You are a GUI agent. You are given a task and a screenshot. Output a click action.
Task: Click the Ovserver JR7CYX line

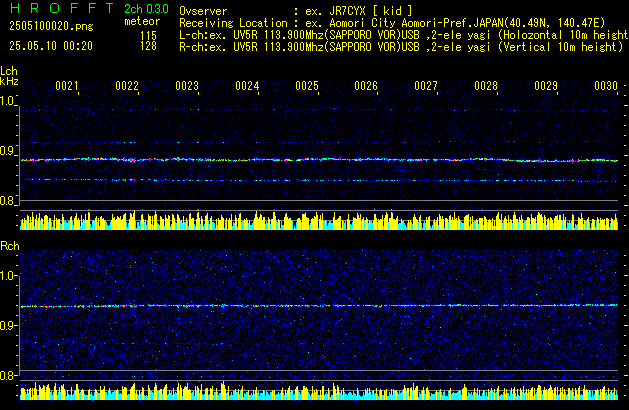[296, 11]
